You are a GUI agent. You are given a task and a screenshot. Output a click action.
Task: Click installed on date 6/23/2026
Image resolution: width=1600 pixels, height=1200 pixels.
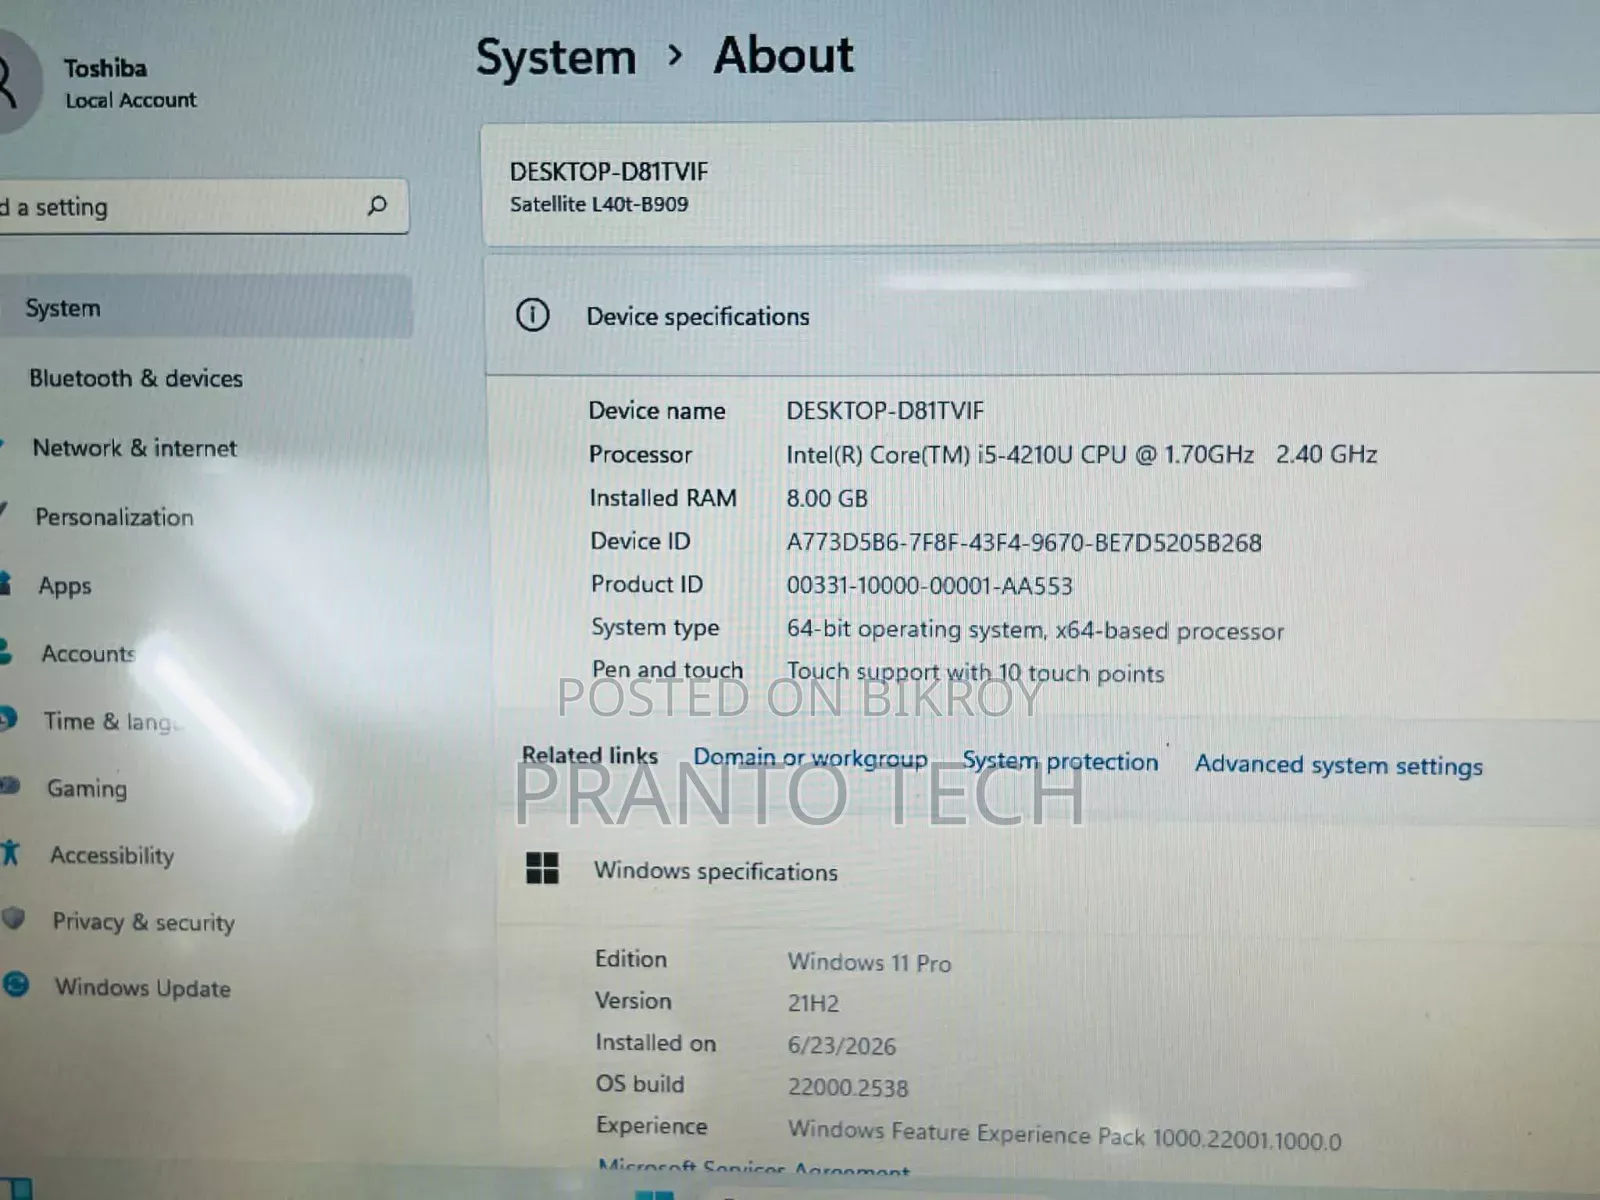click(842, 1046)
